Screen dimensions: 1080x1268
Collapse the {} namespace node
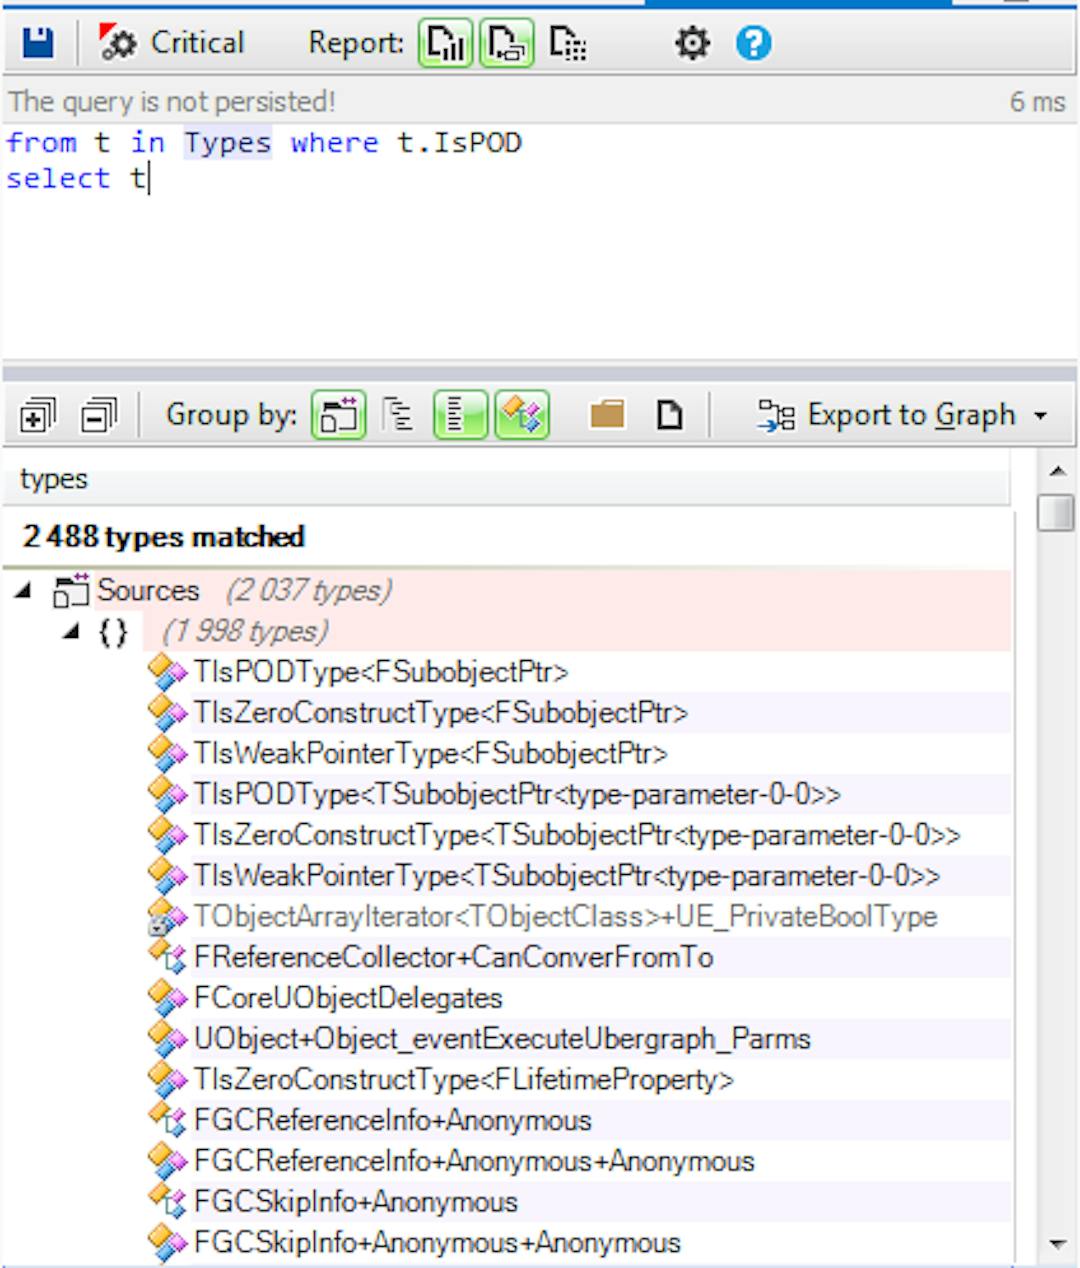71,632
